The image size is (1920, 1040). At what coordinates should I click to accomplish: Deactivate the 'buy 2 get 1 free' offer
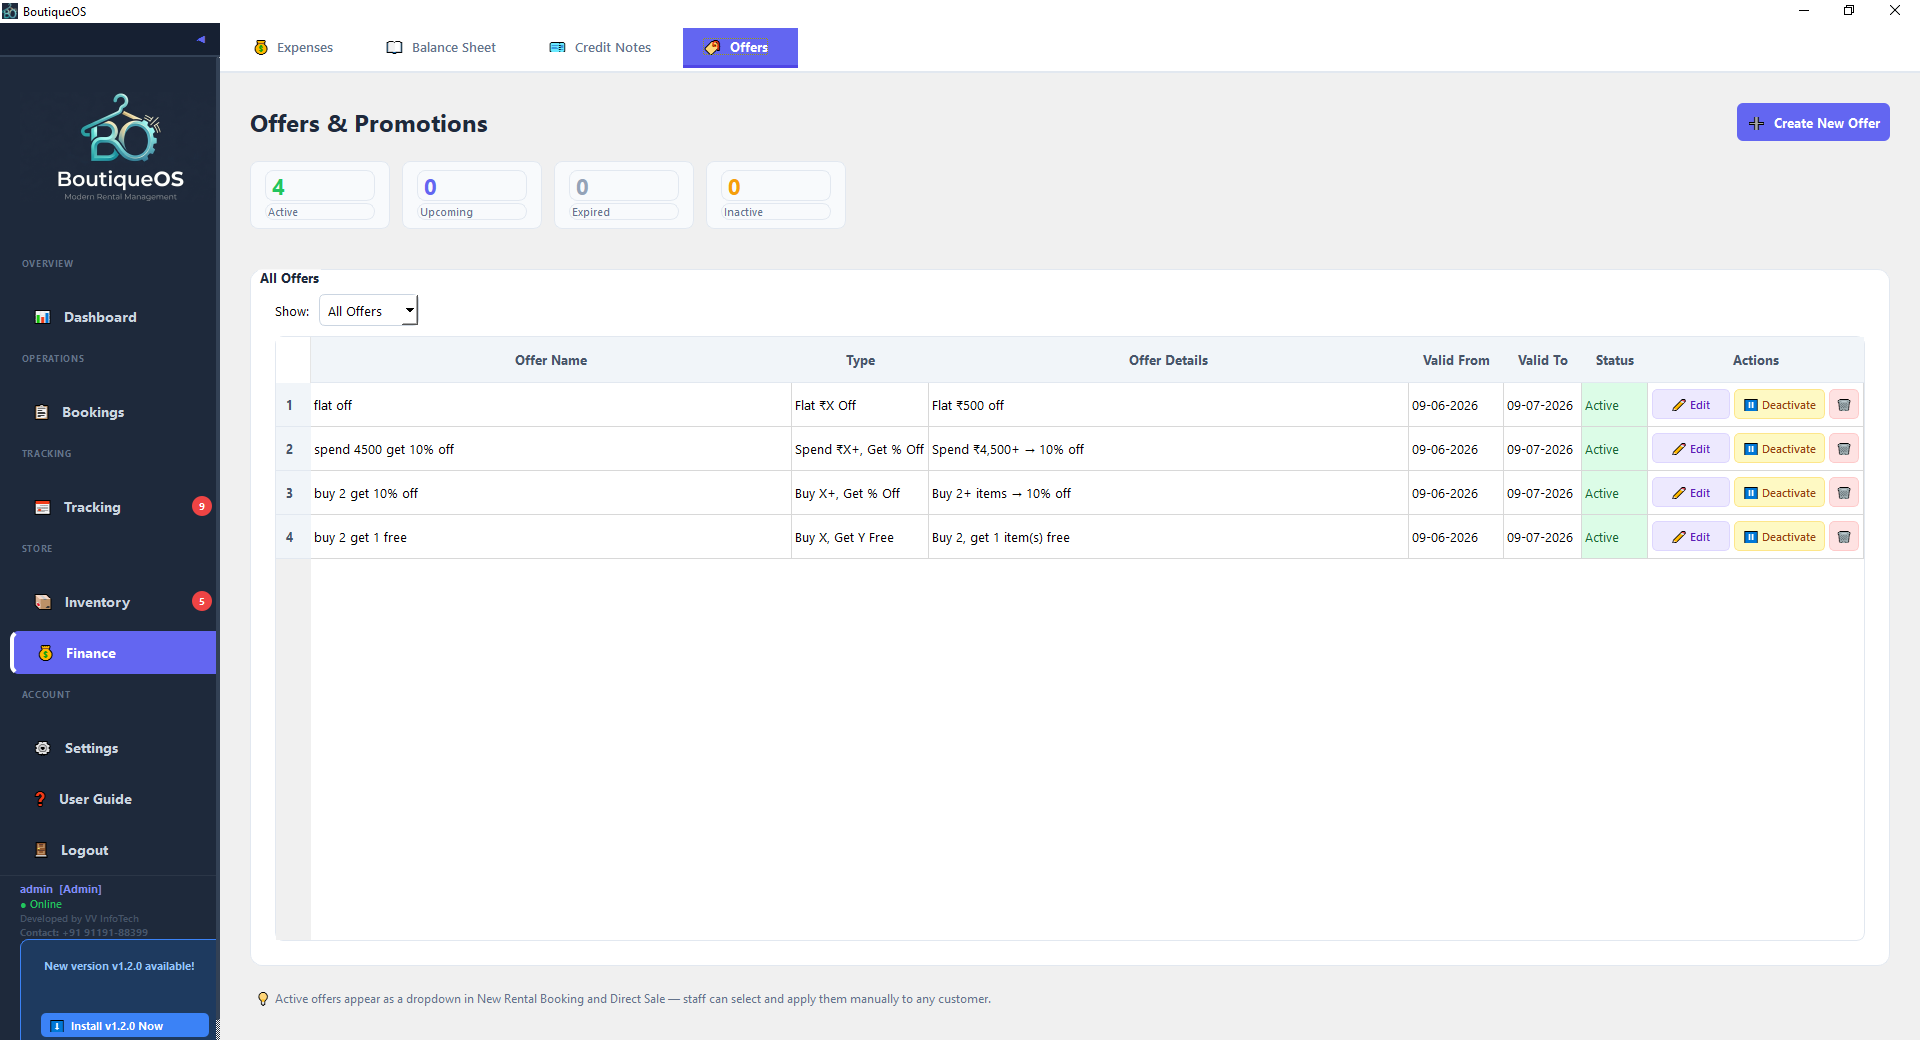[x=1780, y=537]
